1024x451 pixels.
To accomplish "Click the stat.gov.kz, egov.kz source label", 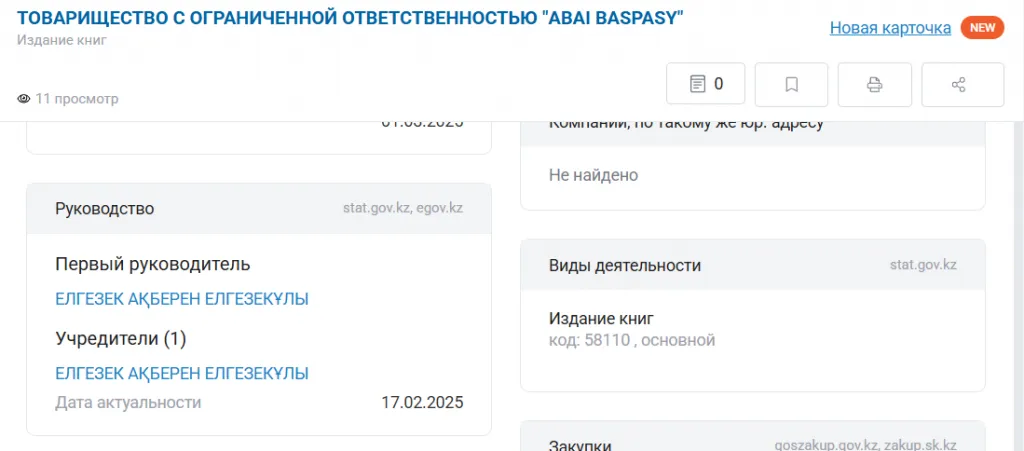I will (x=402, y=209).
